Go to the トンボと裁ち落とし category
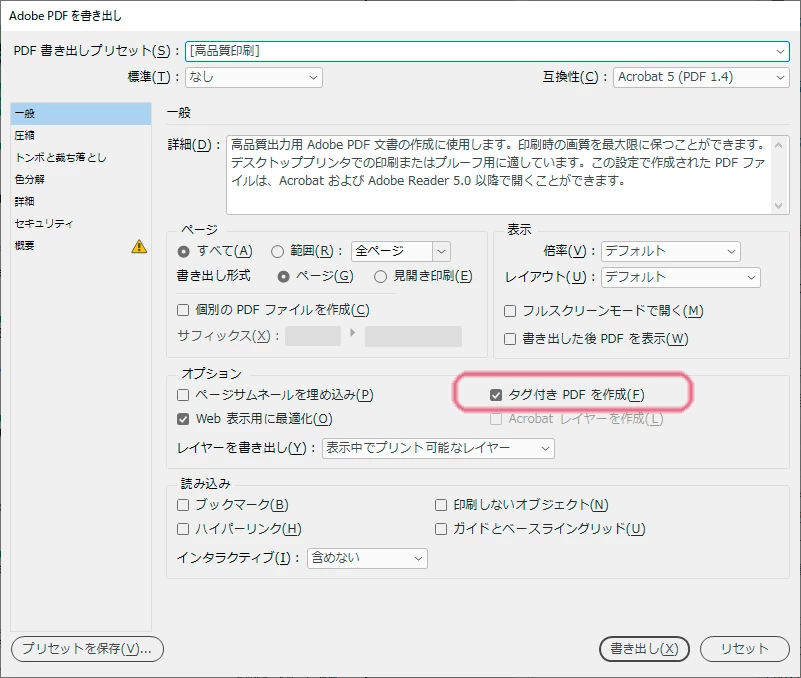 tap(81, 157)
